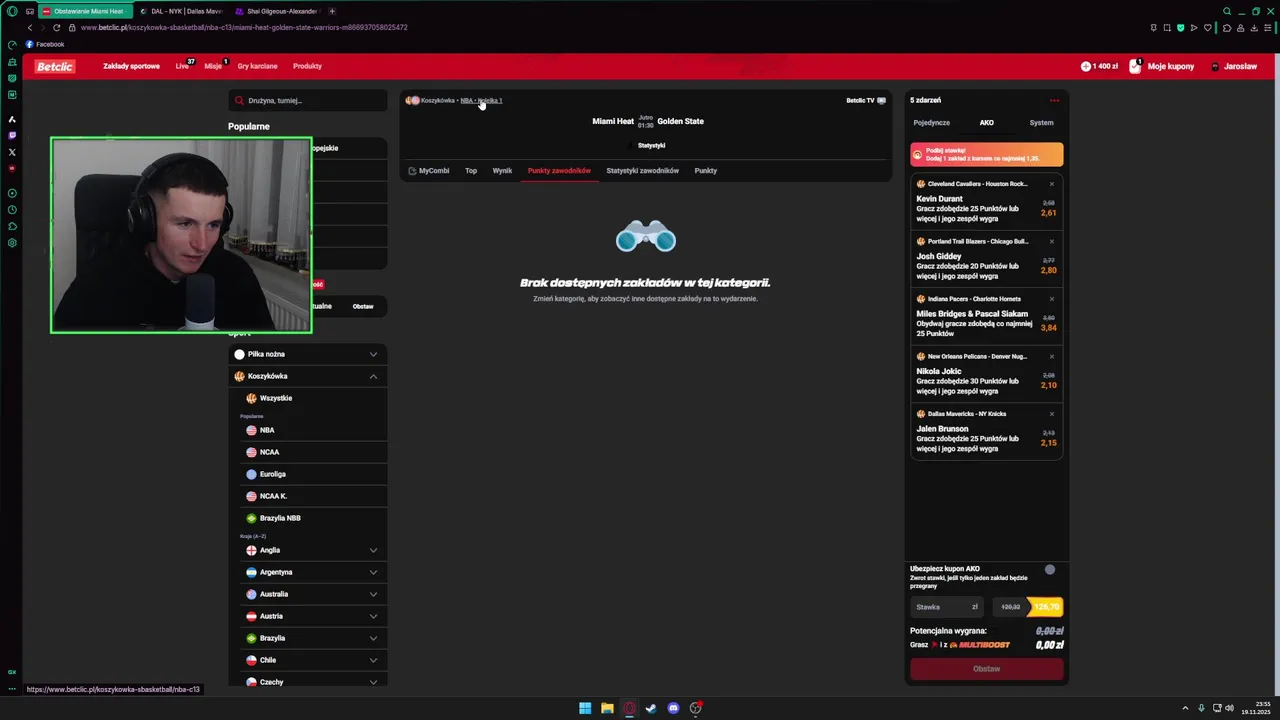Remove the Nikola Jokic bet

(x=1051, y=356)
